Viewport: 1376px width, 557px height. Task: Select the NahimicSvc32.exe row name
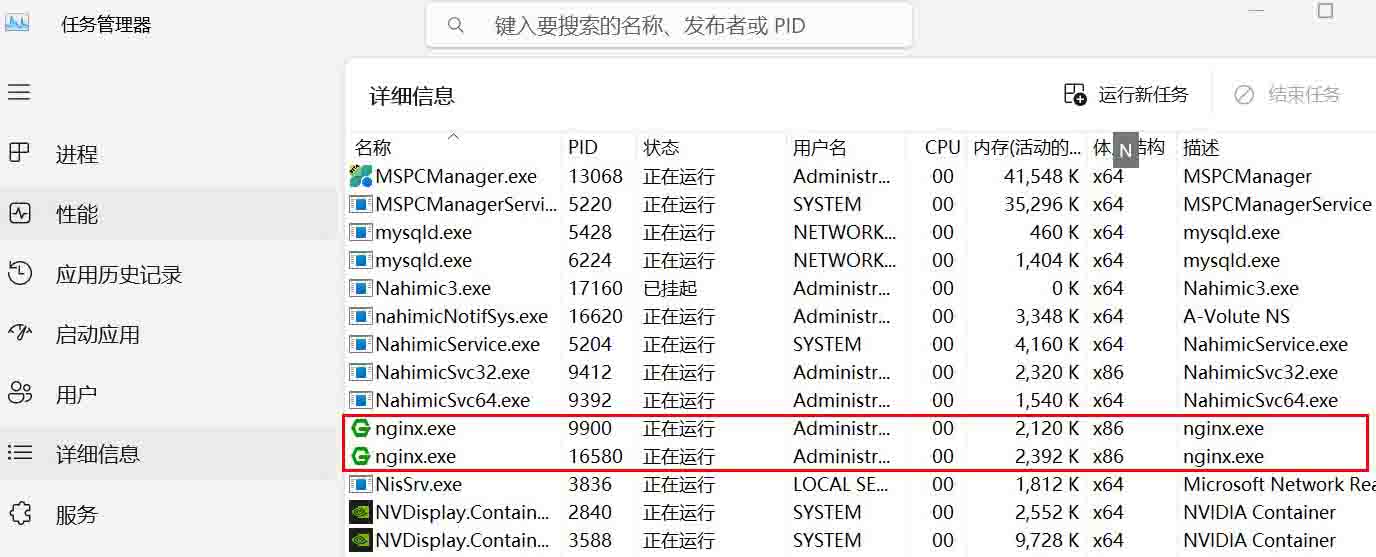pos(453,372)
